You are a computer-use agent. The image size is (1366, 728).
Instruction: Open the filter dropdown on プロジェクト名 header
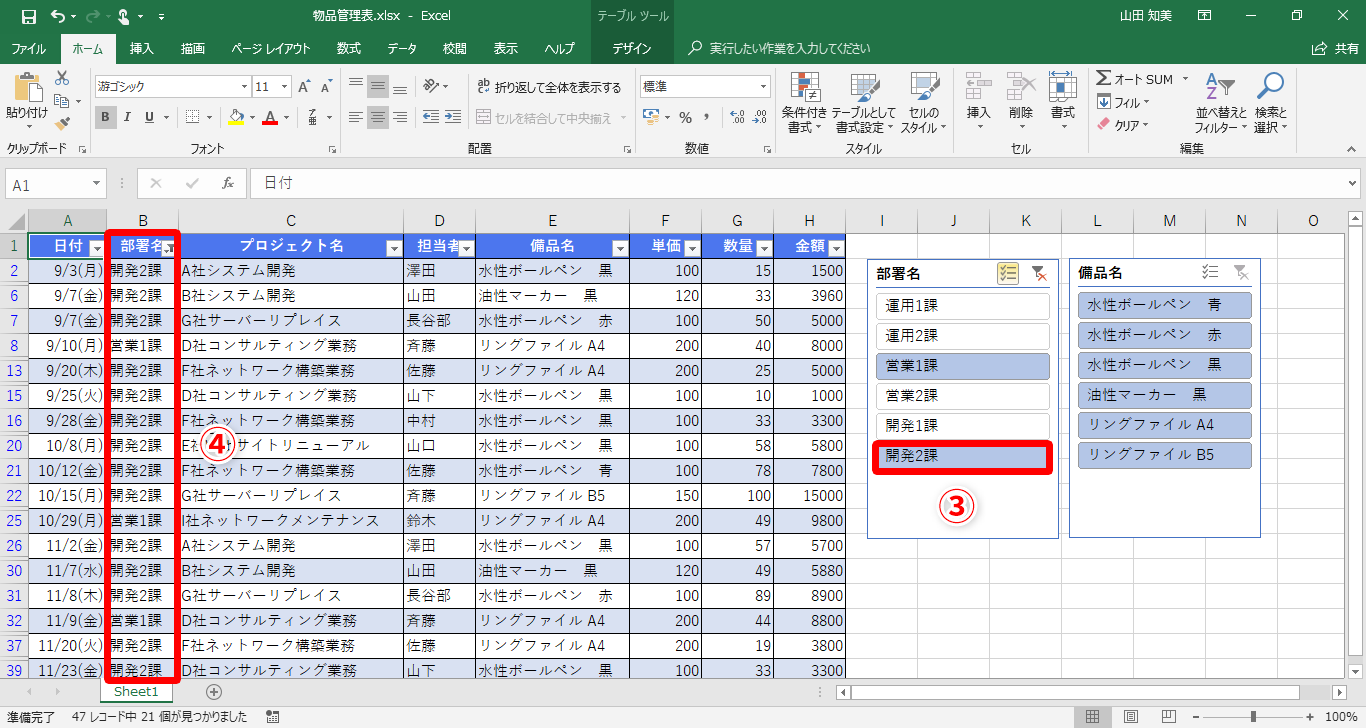pos(394,248)
